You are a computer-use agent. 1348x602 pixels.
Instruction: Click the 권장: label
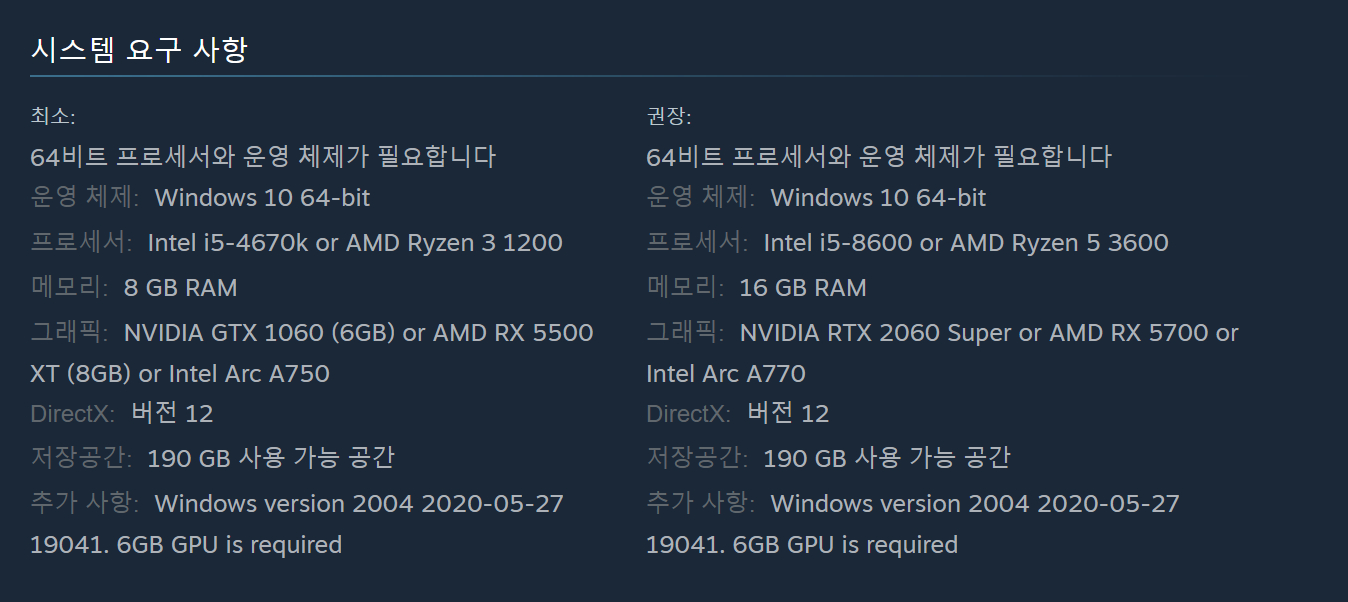(668, 116)
